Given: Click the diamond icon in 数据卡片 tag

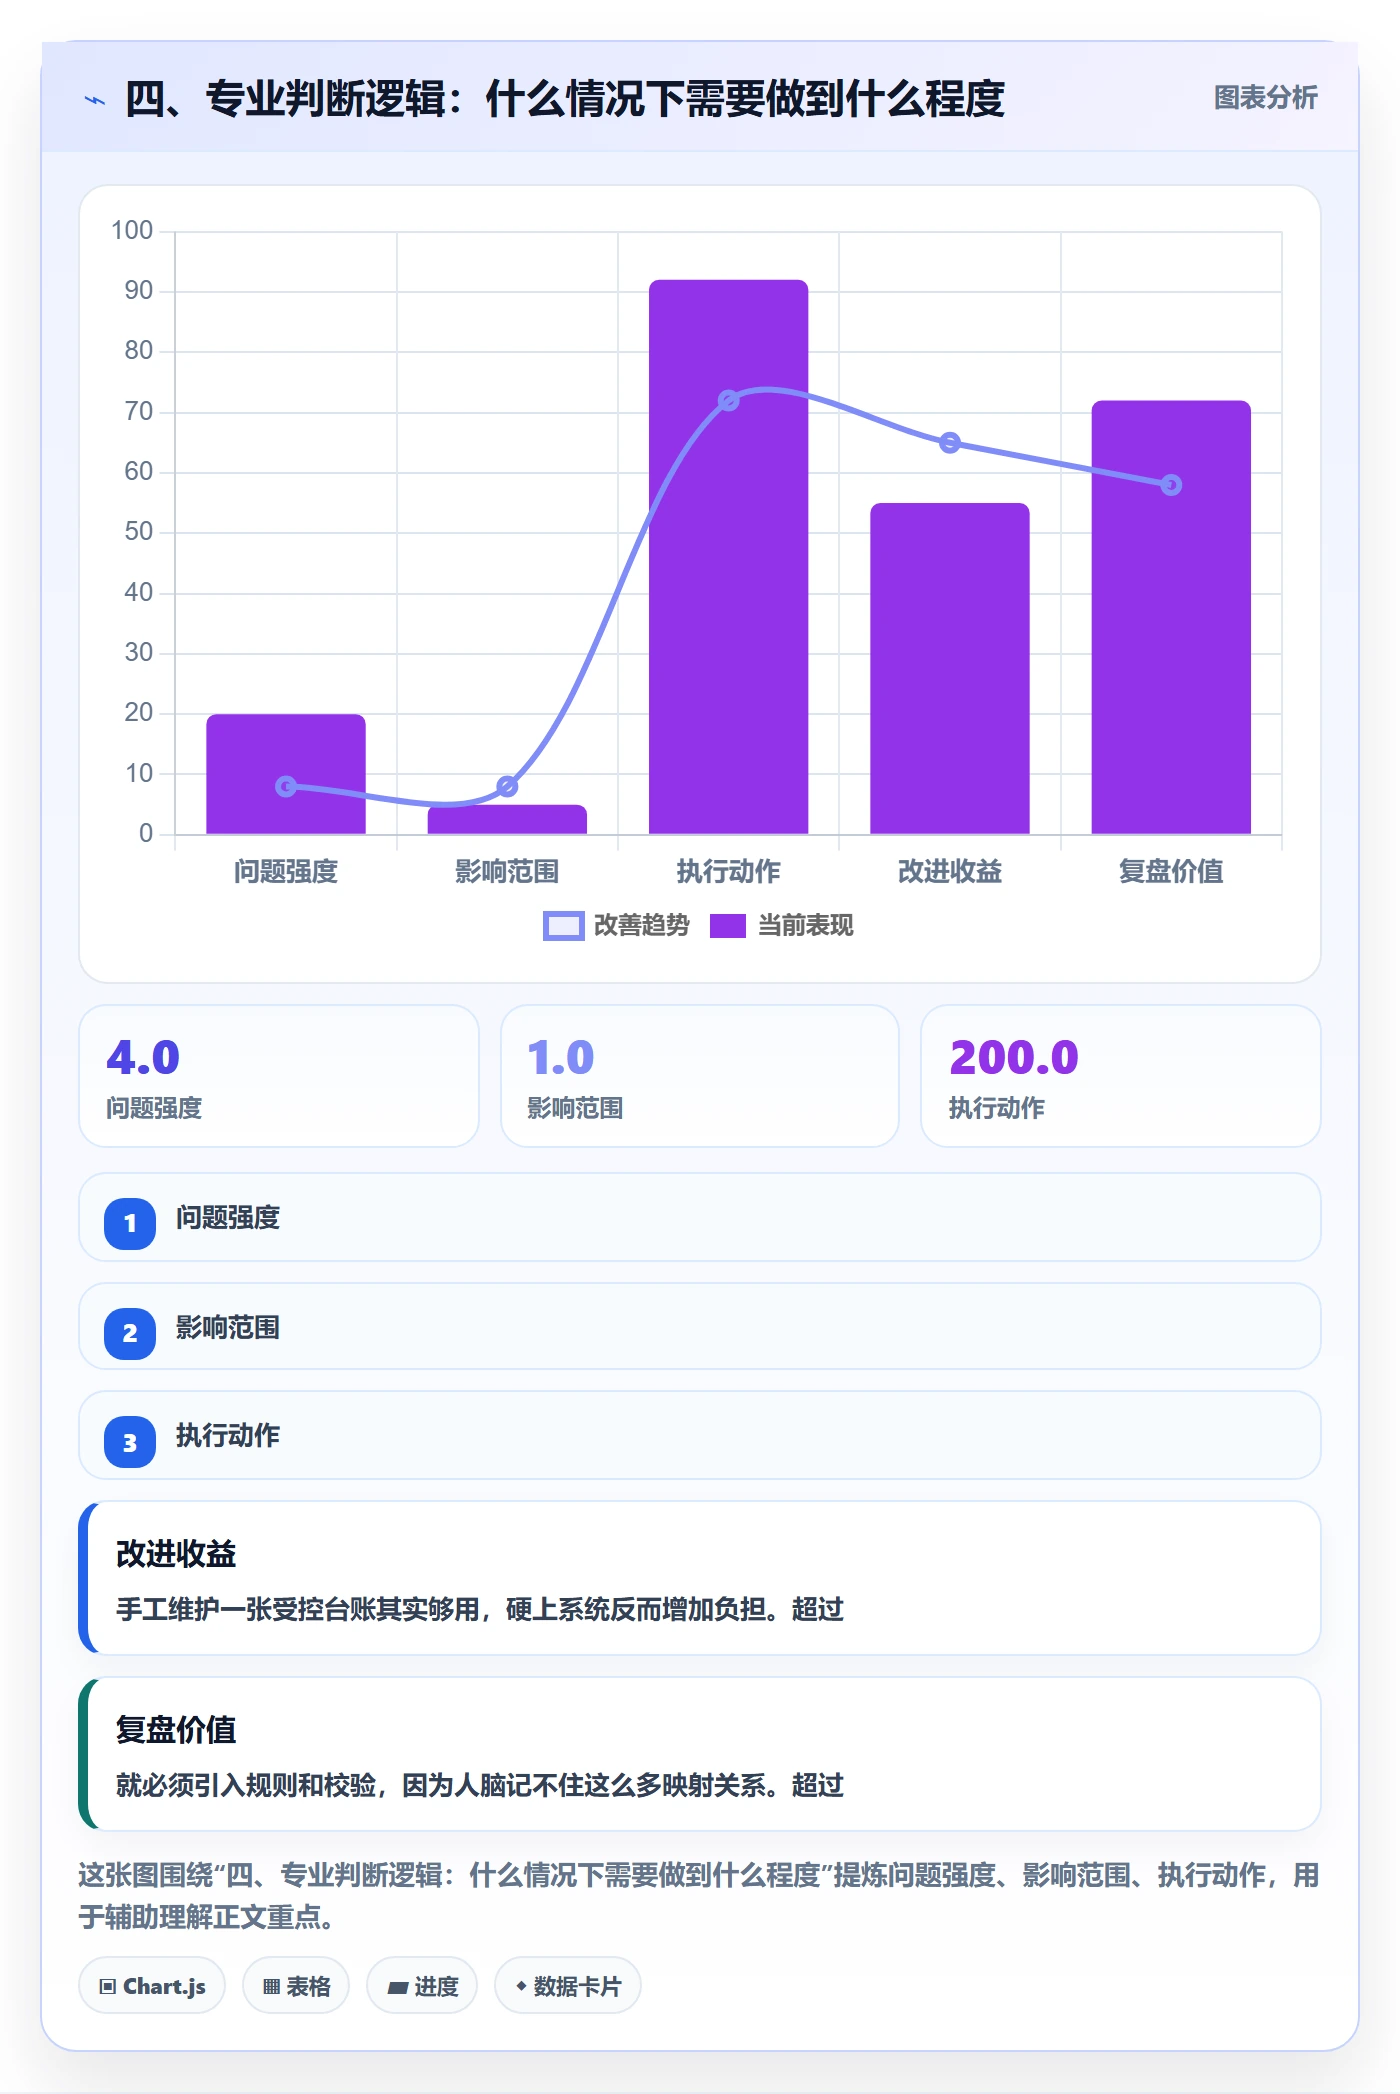Looking at the screenshot, I should tap(521, 1986).
